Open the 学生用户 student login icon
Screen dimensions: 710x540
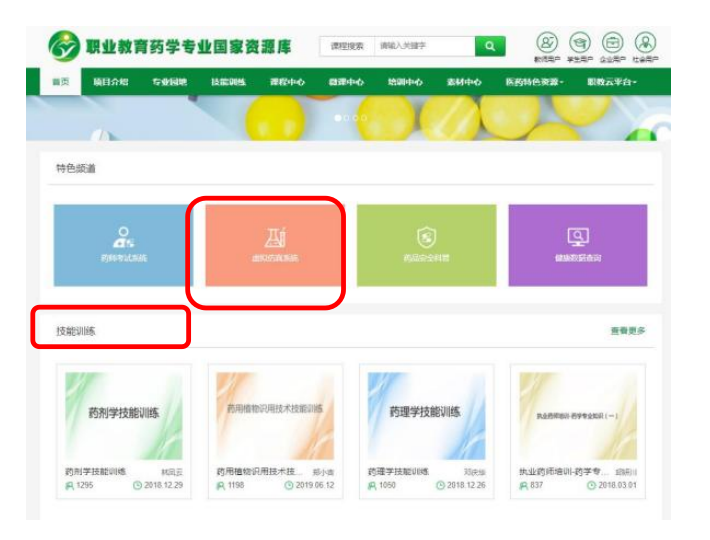pyautogui.click(x=580, y=43)
